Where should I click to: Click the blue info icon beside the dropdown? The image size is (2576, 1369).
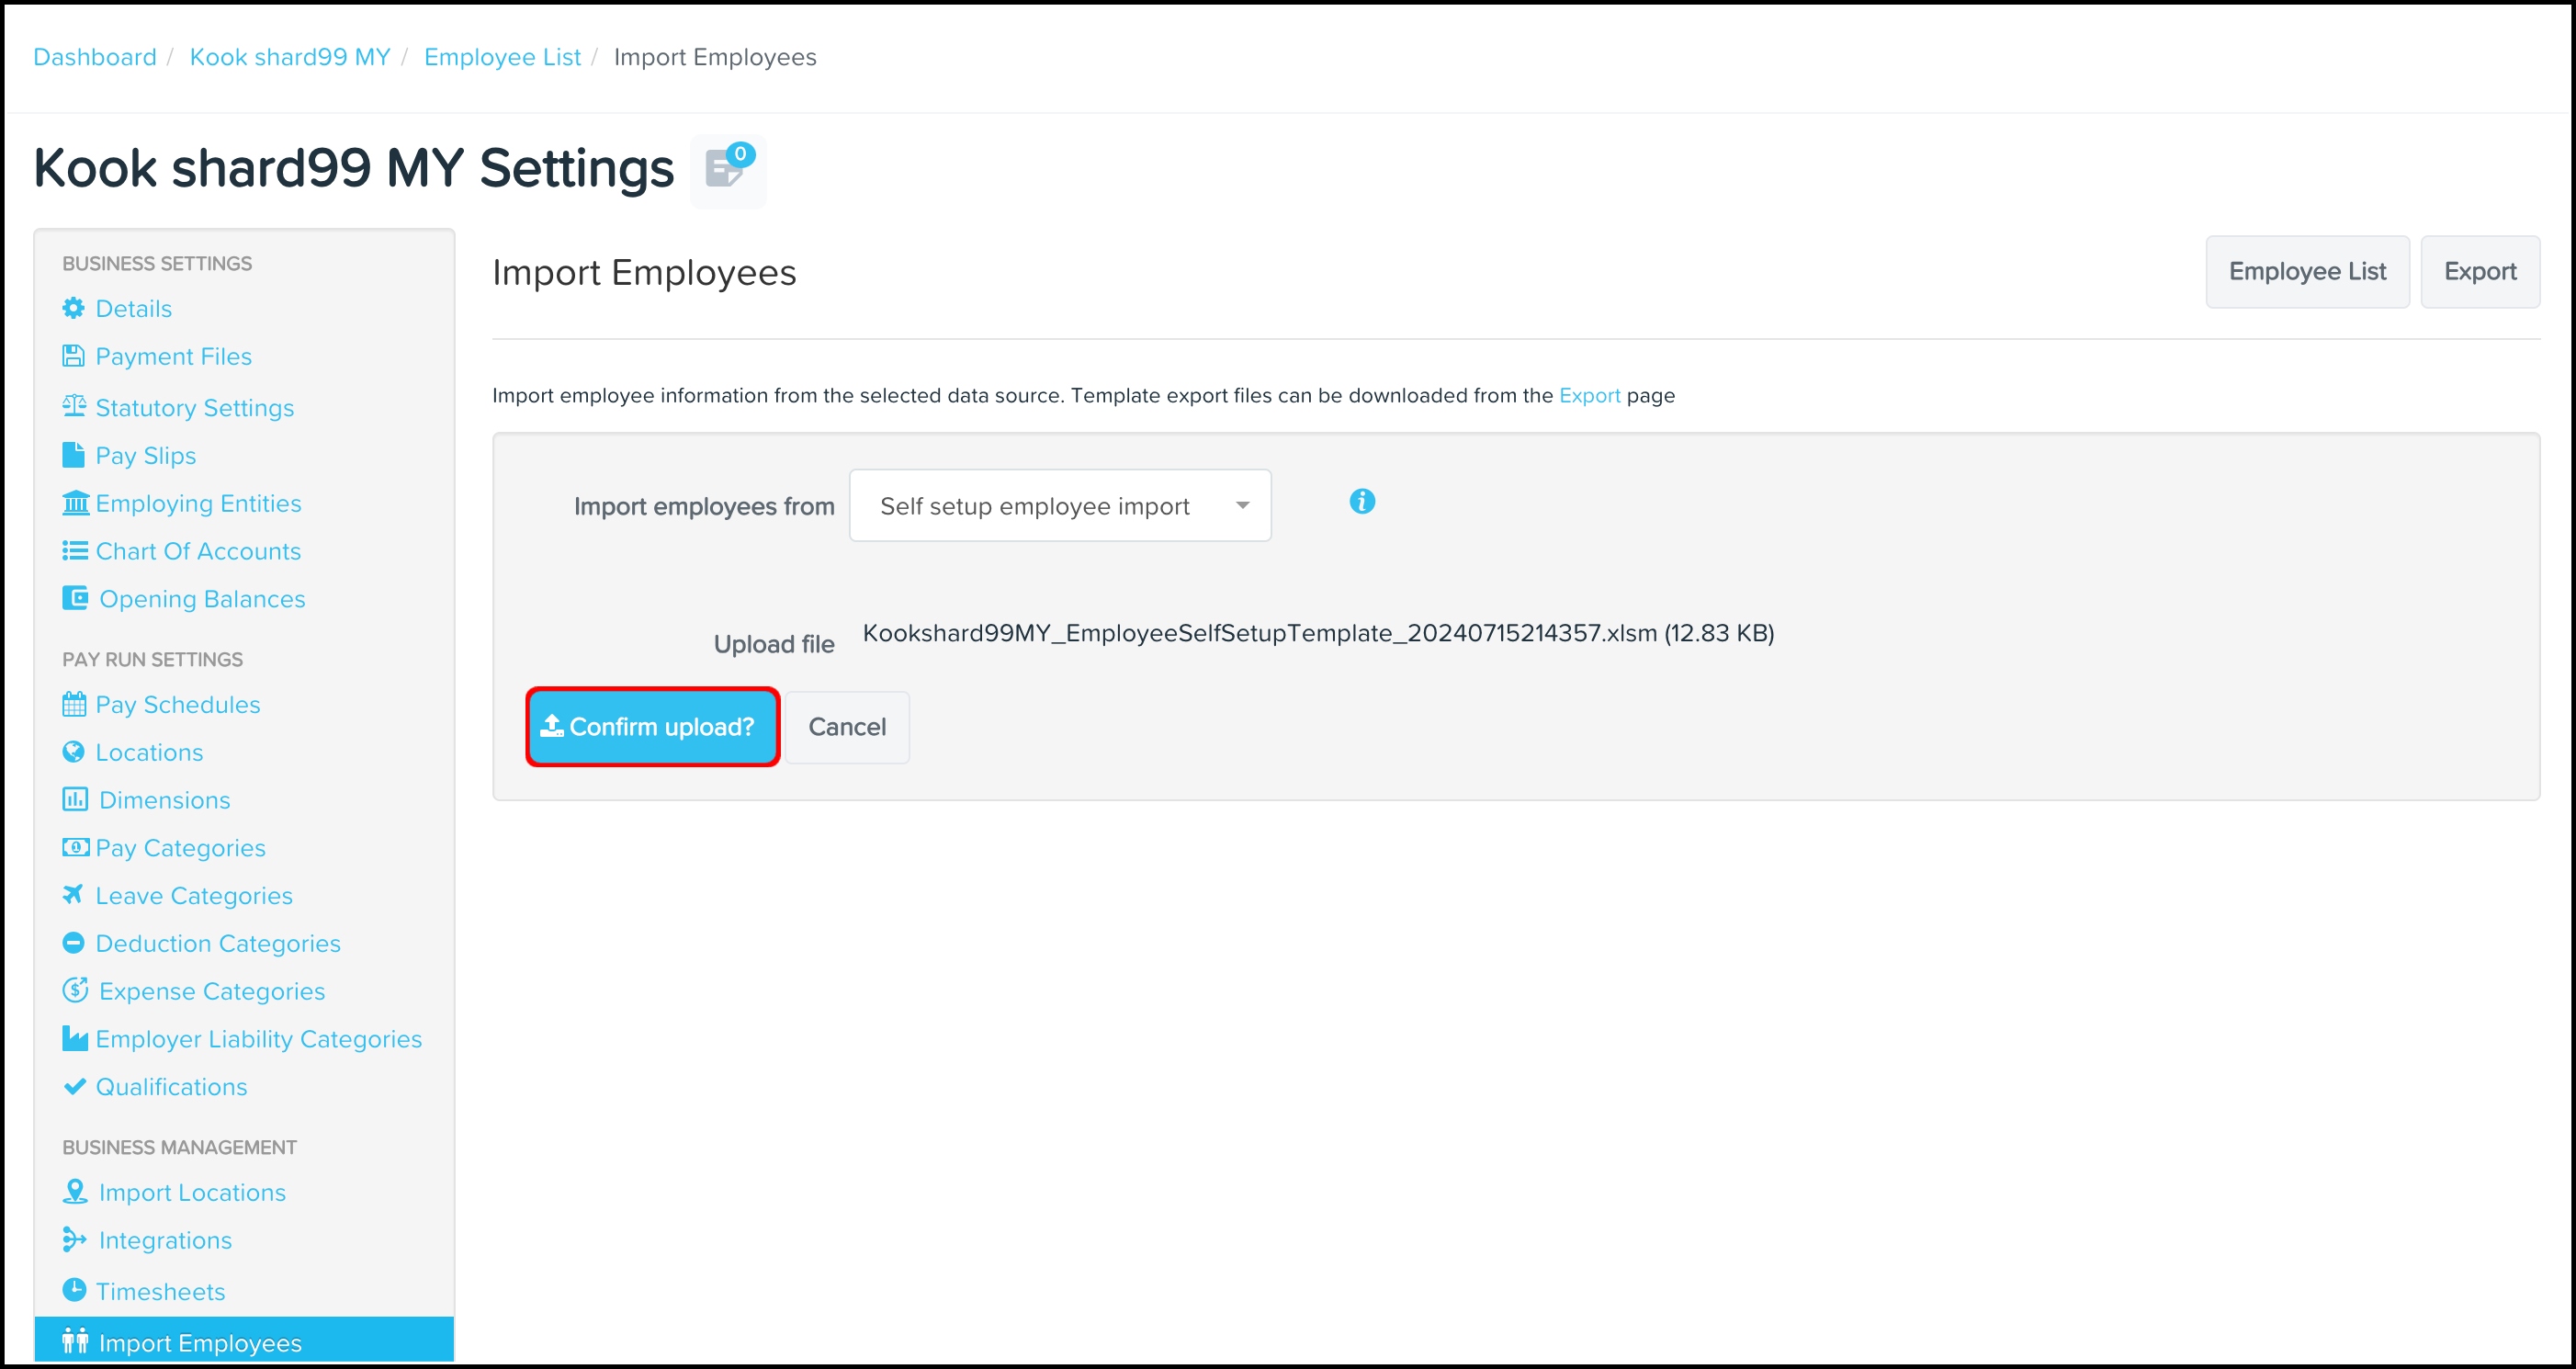tap(1361, 501)
